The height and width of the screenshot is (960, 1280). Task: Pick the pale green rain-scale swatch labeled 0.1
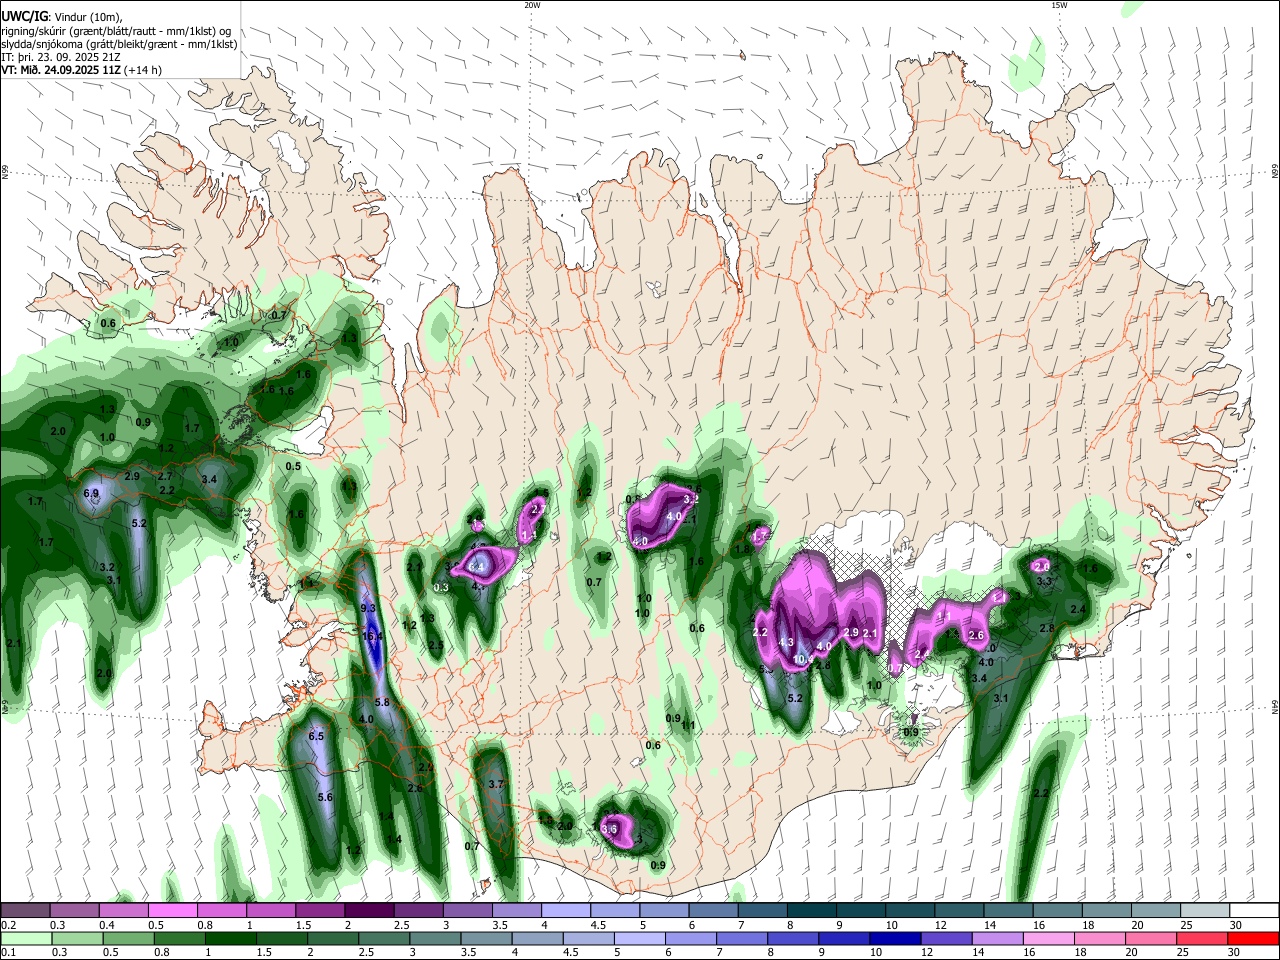(x=25, y=938)
